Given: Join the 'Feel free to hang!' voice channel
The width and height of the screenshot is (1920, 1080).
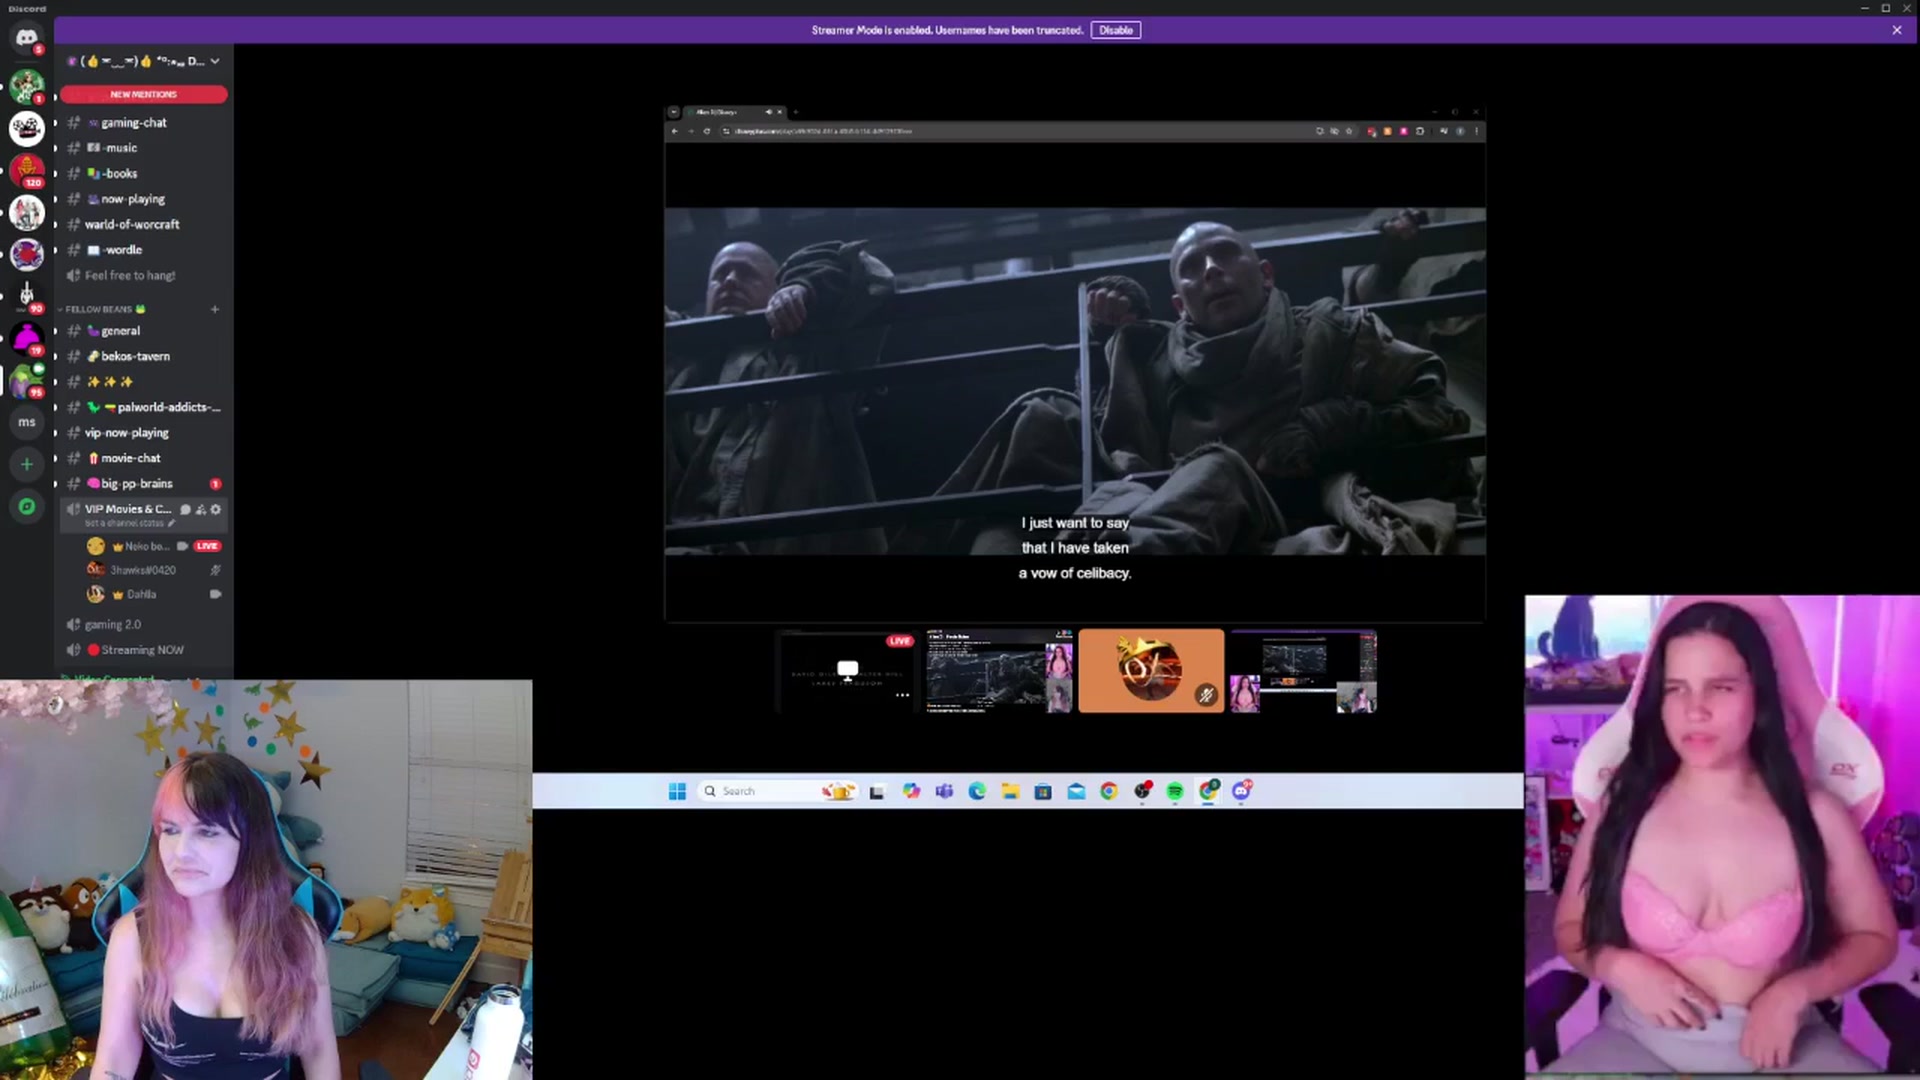Looking at the screenshot, I should [144, 276].
